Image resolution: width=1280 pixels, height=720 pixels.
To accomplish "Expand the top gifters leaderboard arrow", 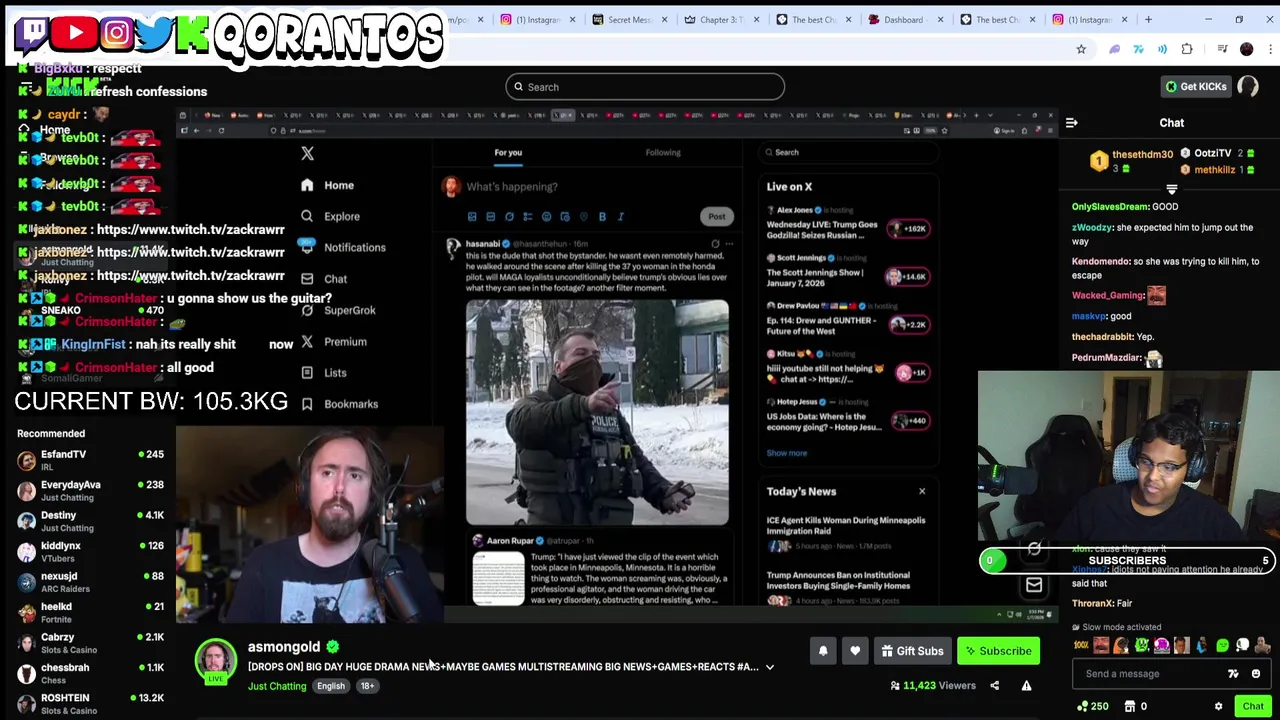I will [x=1171, y=188].
